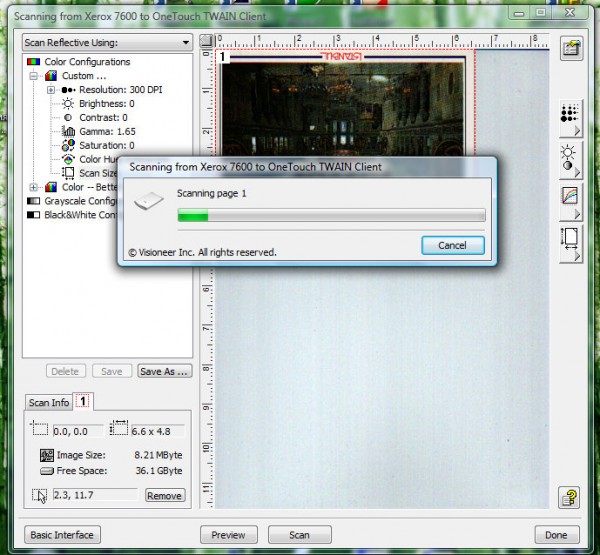The image size is (600, 555).
Task: Click the Gamma histogram icon
Action: click(x=68, y=131)
